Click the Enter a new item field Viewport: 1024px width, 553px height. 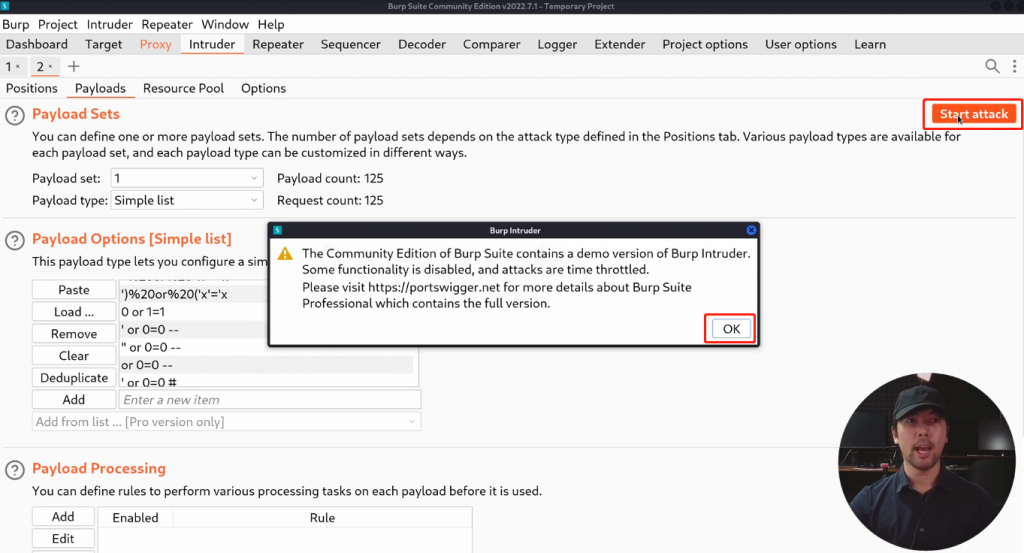(x=270, y=400)
